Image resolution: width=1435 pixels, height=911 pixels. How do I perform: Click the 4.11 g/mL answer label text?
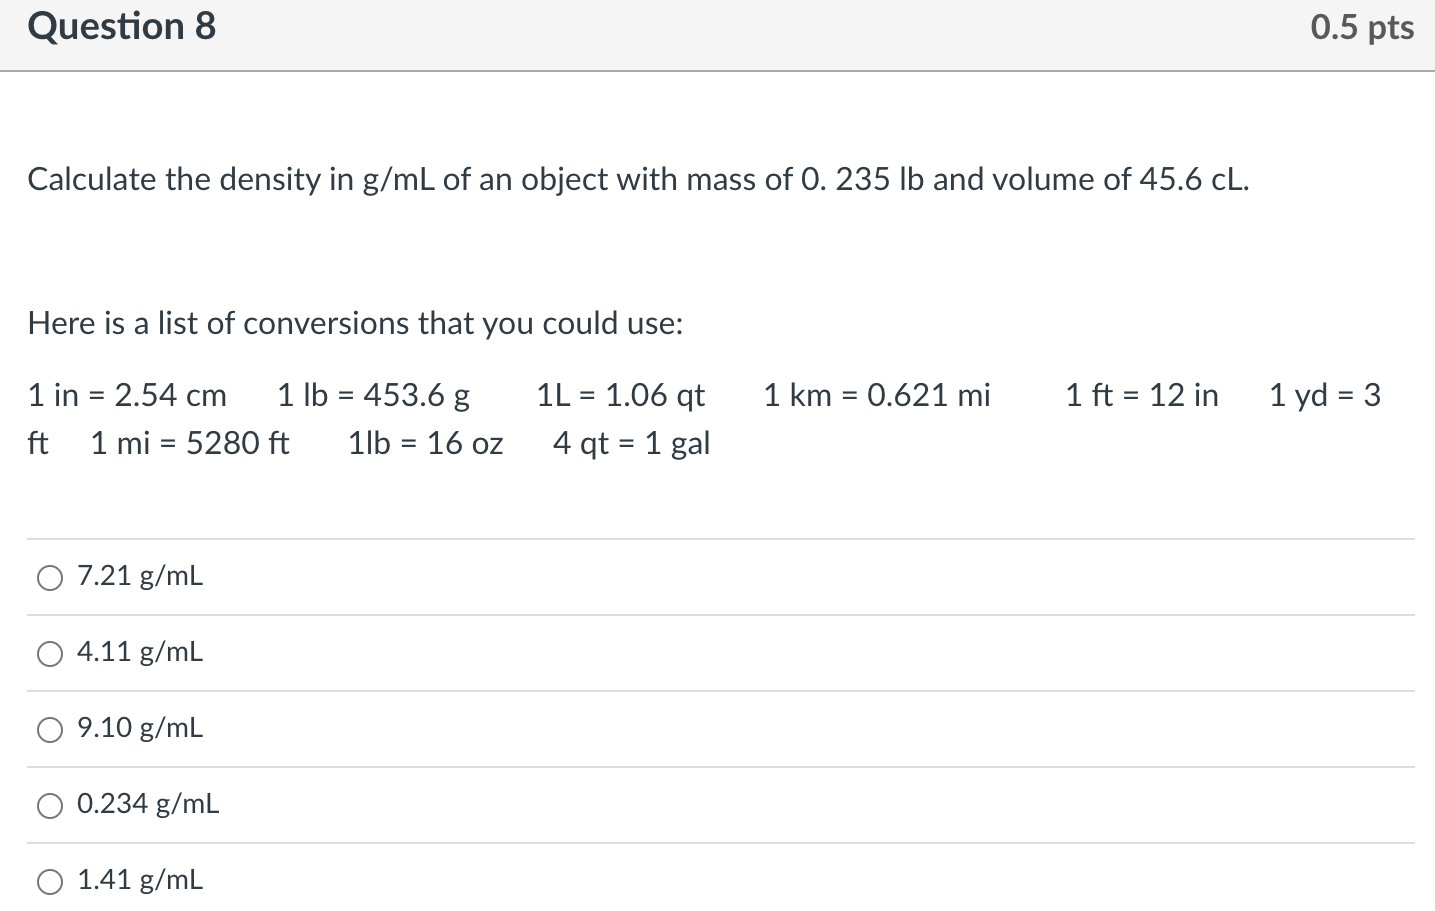[139, 652]
